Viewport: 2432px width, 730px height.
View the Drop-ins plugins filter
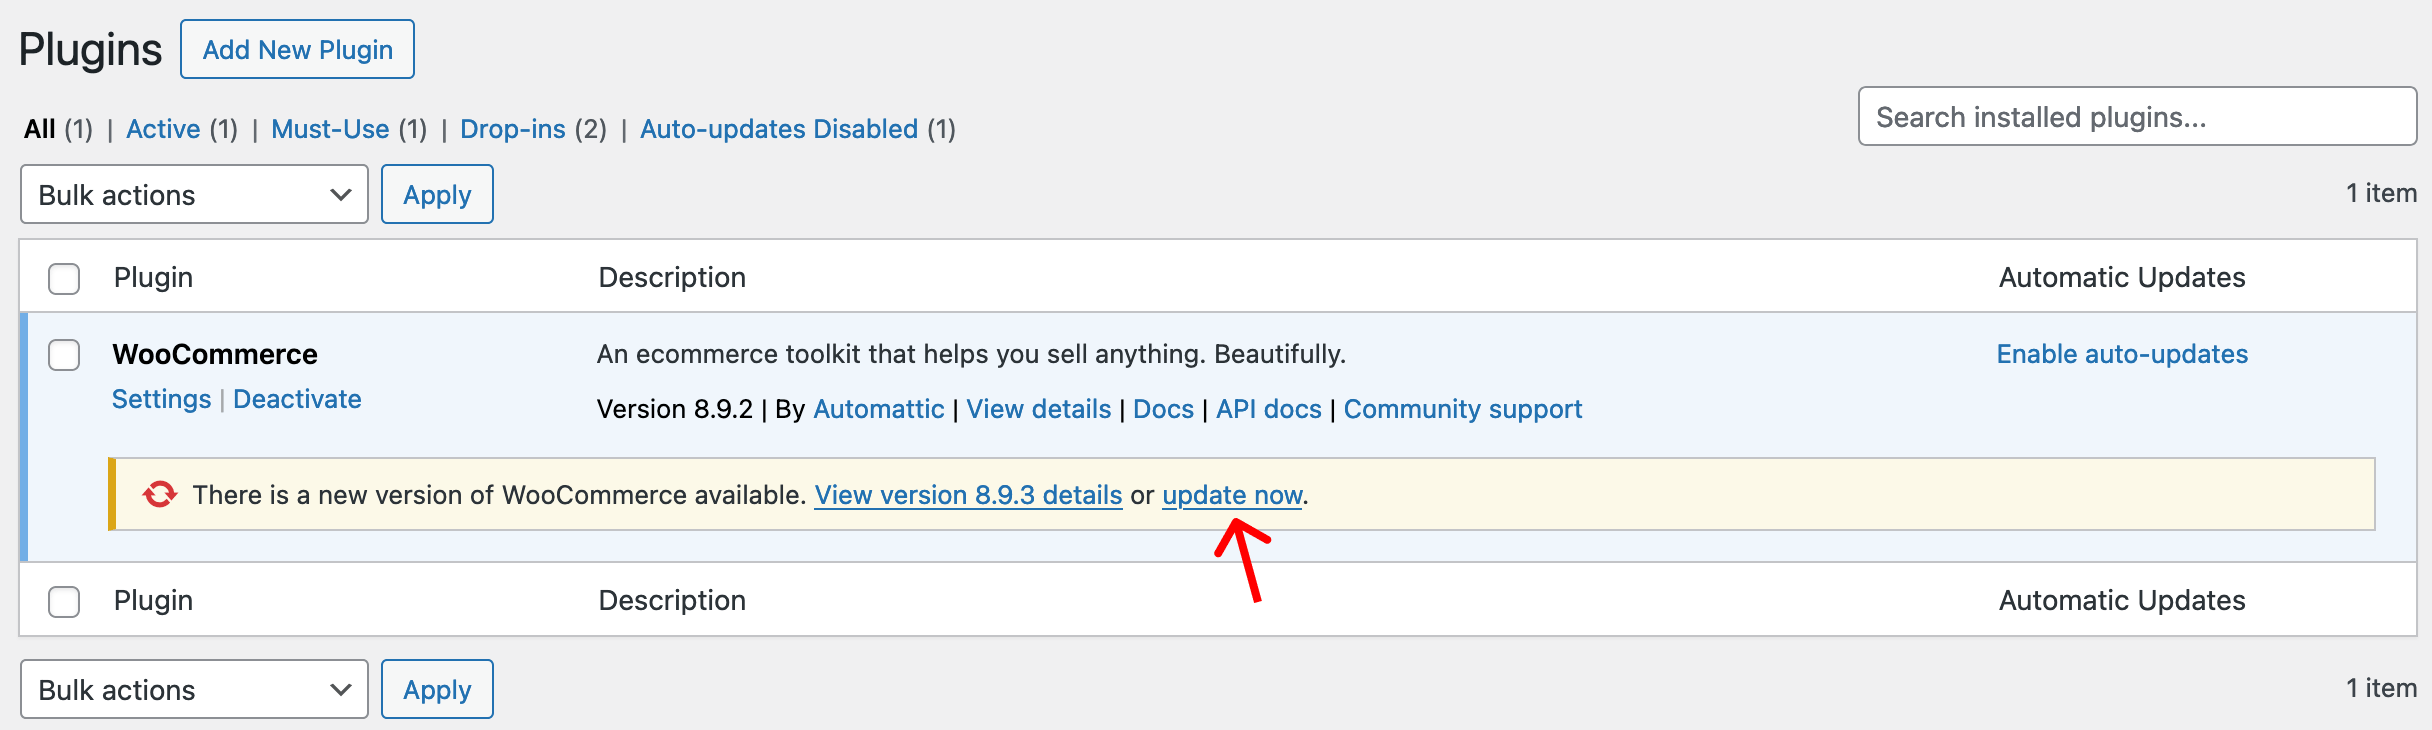tap(512, 129)
